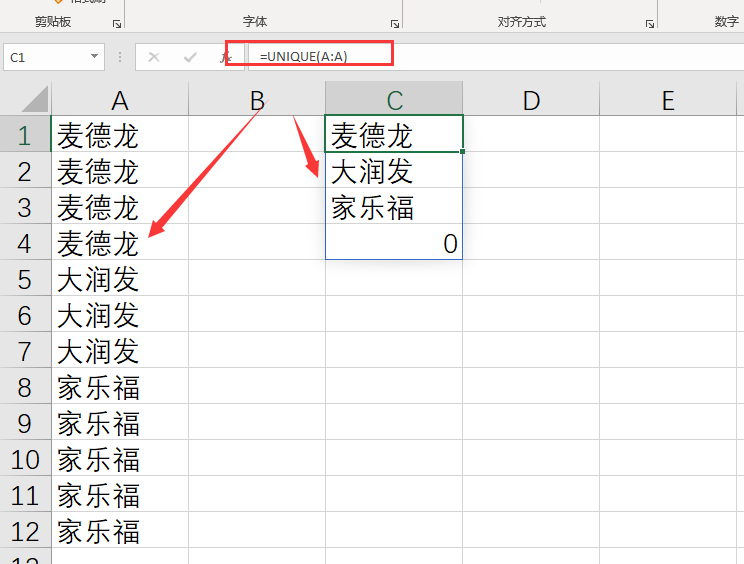Select row 8 header

(25, 386)
